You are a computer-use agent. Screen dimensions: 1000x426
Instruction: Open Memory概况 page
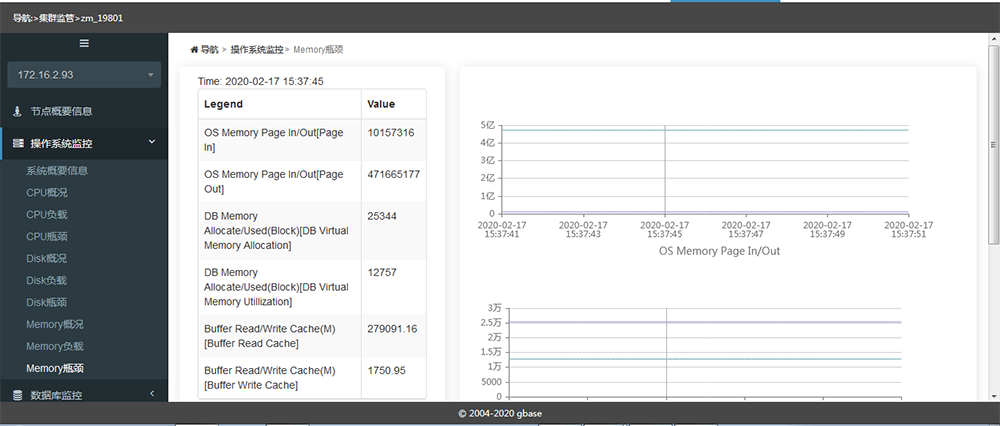(x=55, y=325)
